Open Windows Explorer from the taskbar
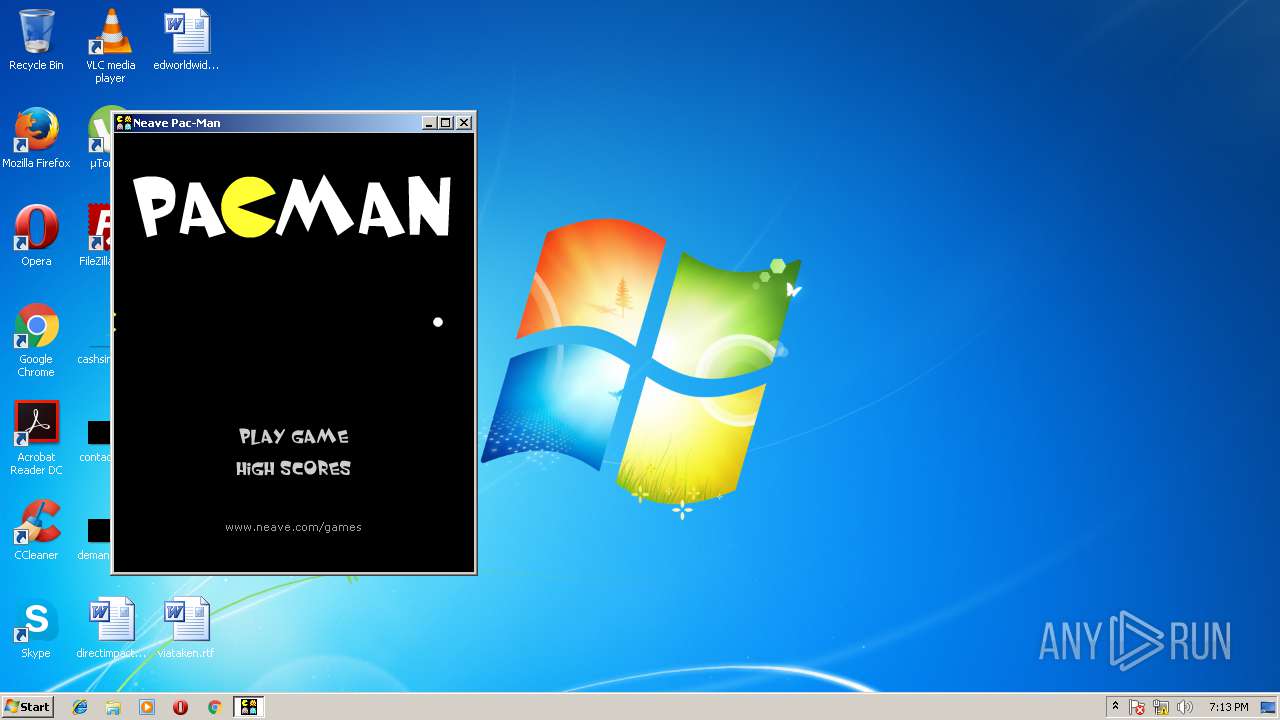 (113, 707)
